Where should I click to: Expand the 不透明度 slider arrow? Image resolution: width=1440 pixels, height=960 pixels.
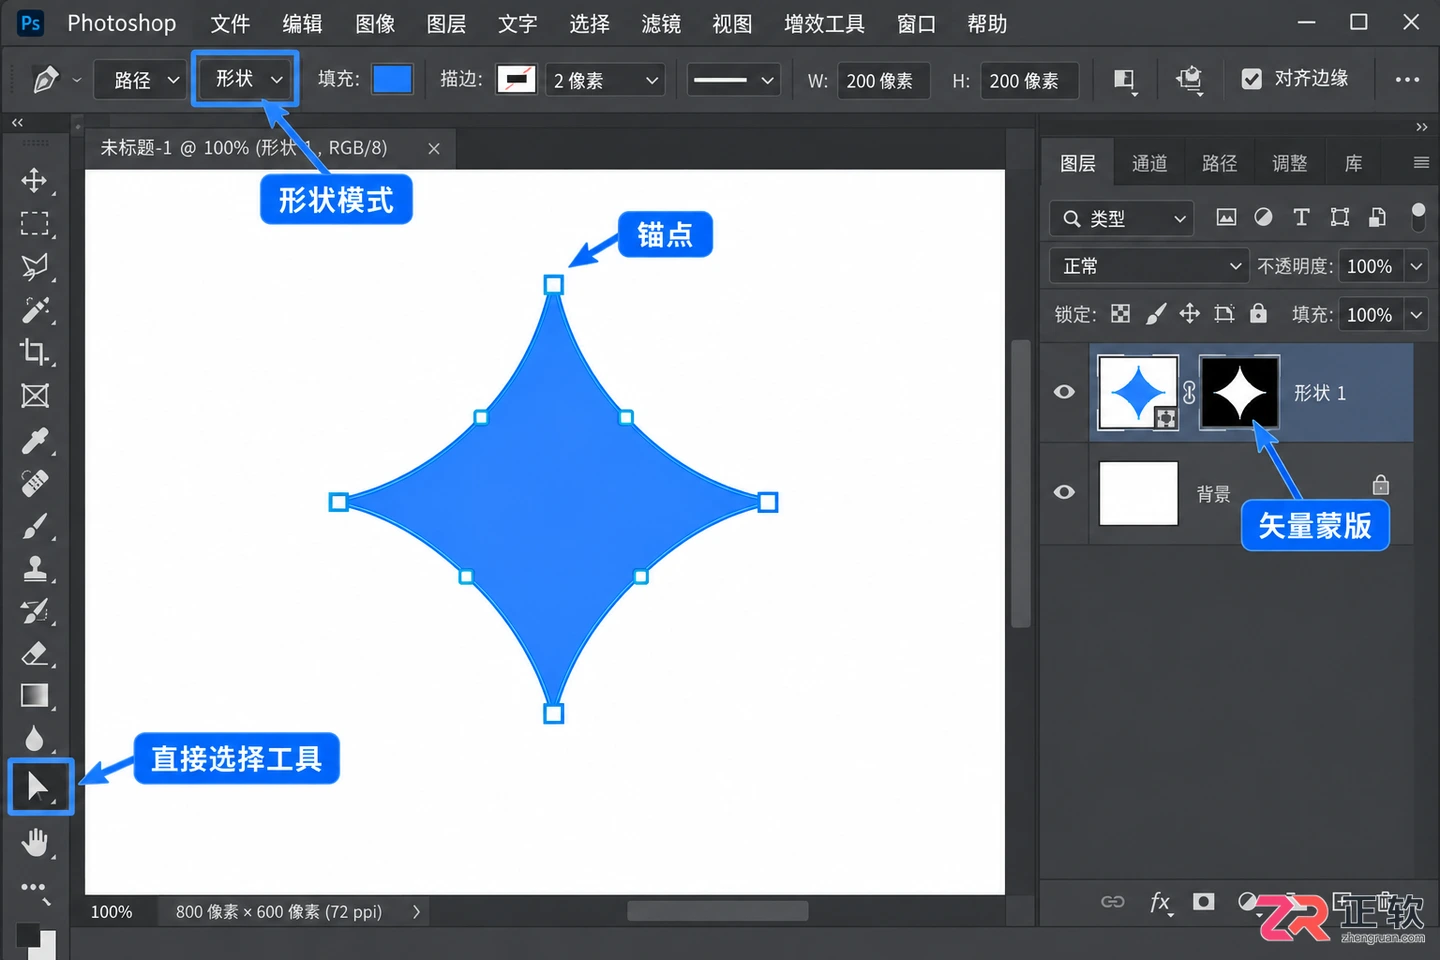(x=1416, y=266)
